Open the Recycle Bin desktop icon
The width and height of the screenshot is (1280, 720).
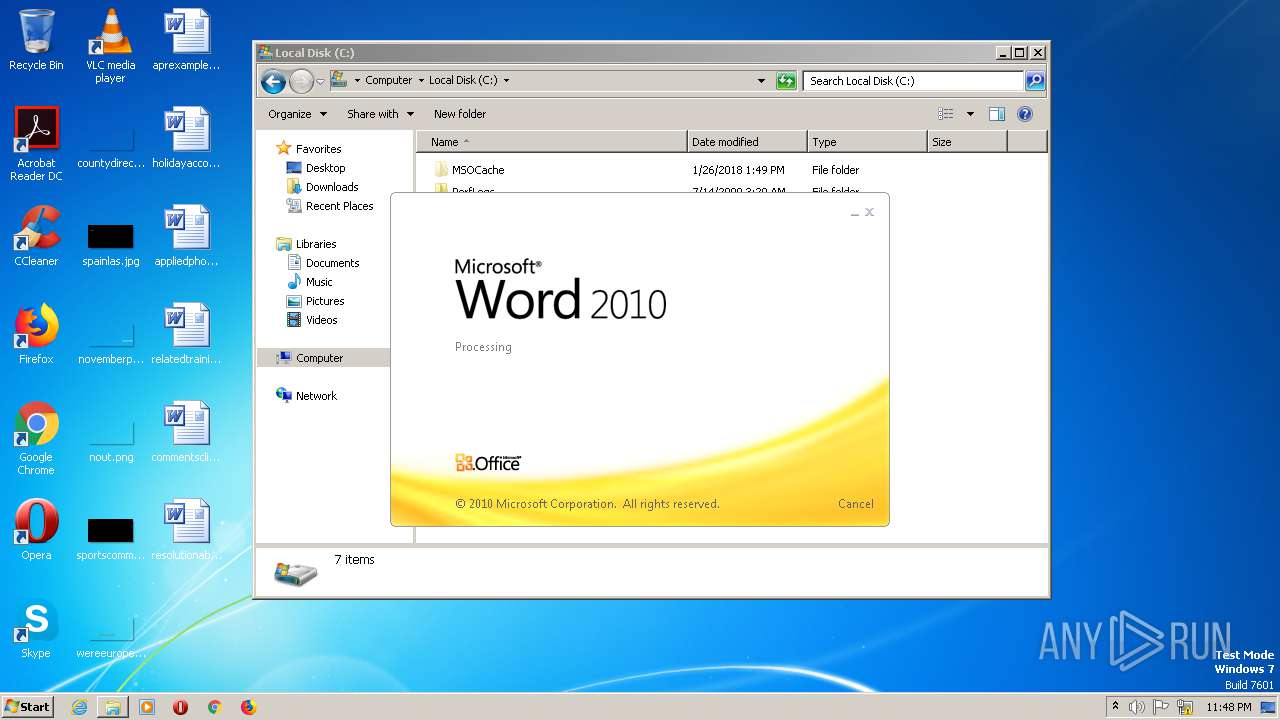click(x=36, y=40)
